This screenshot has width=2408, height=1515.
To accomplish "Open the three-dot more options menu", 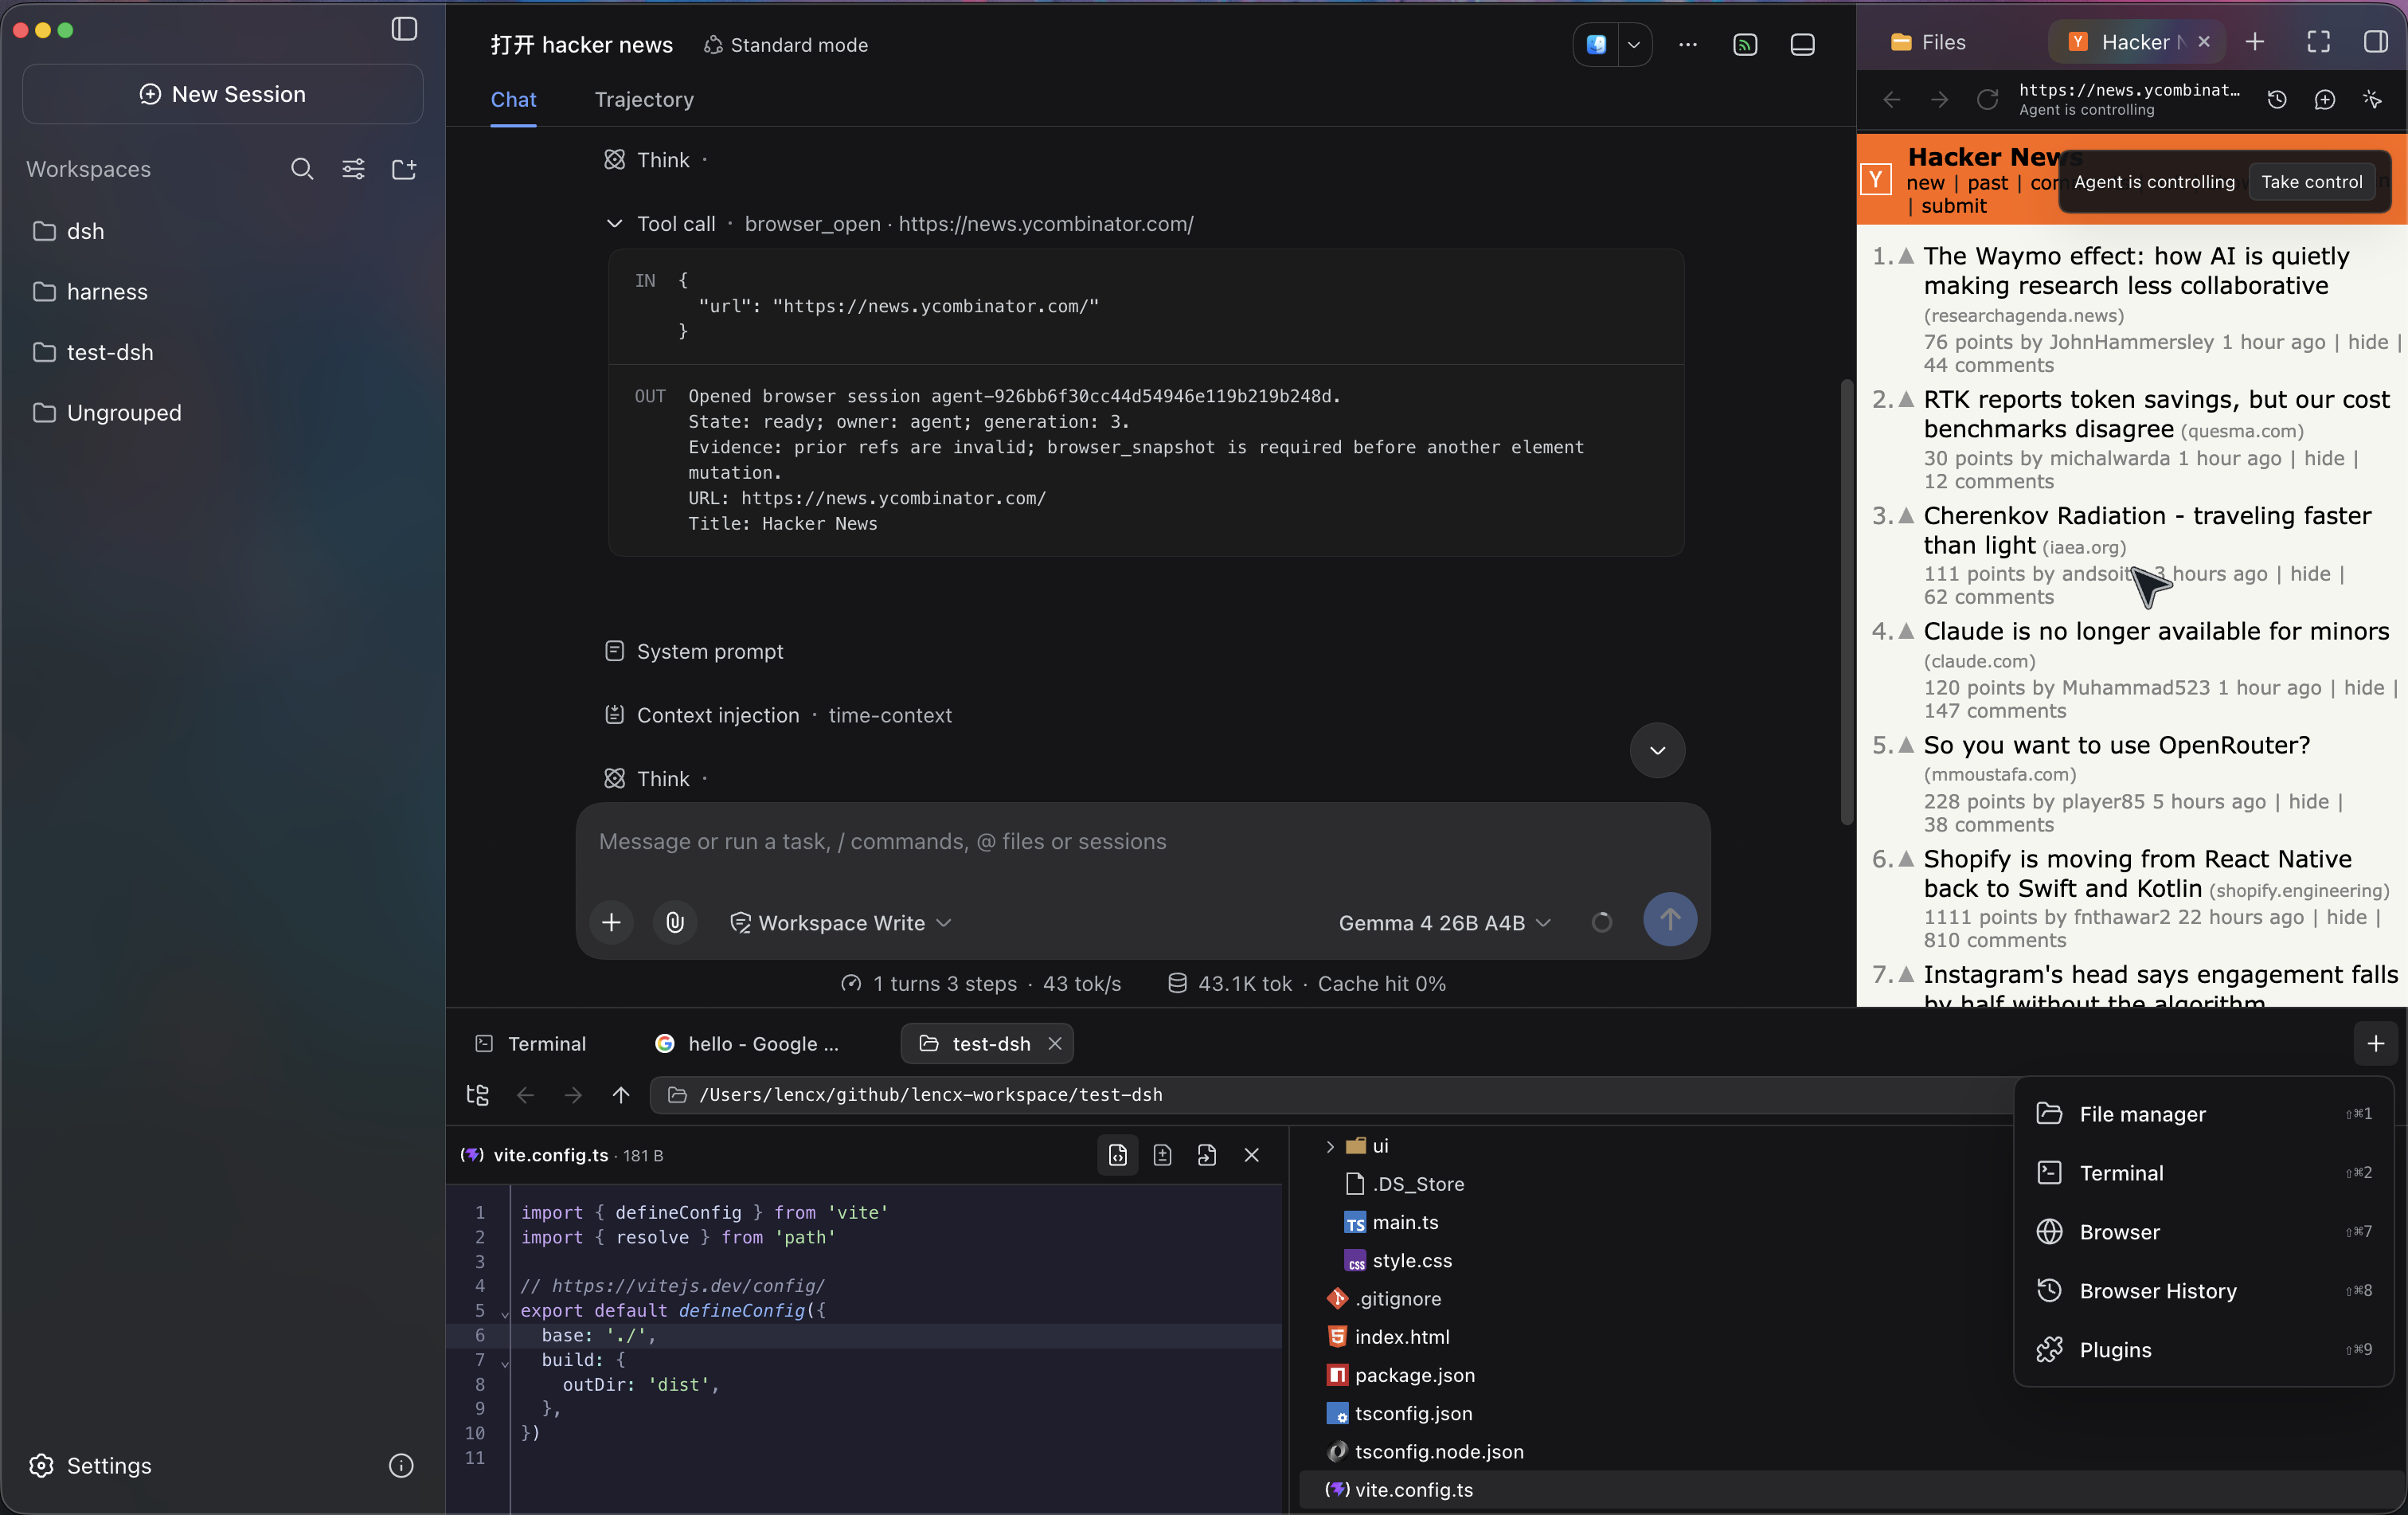I will tap(1688, 45).
